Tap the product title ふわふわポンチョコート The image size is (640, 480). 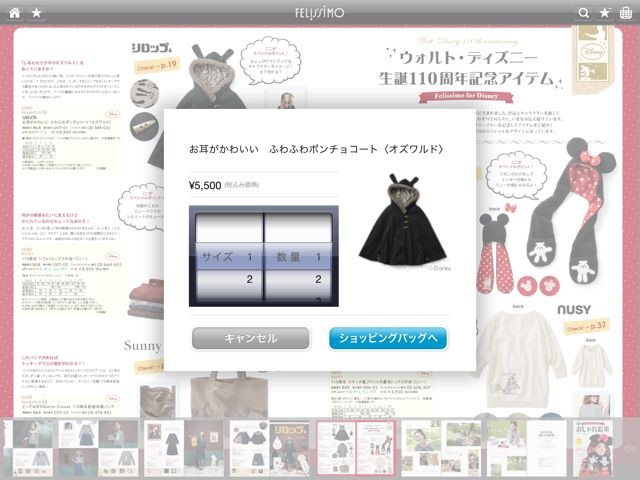pos(316,149)
